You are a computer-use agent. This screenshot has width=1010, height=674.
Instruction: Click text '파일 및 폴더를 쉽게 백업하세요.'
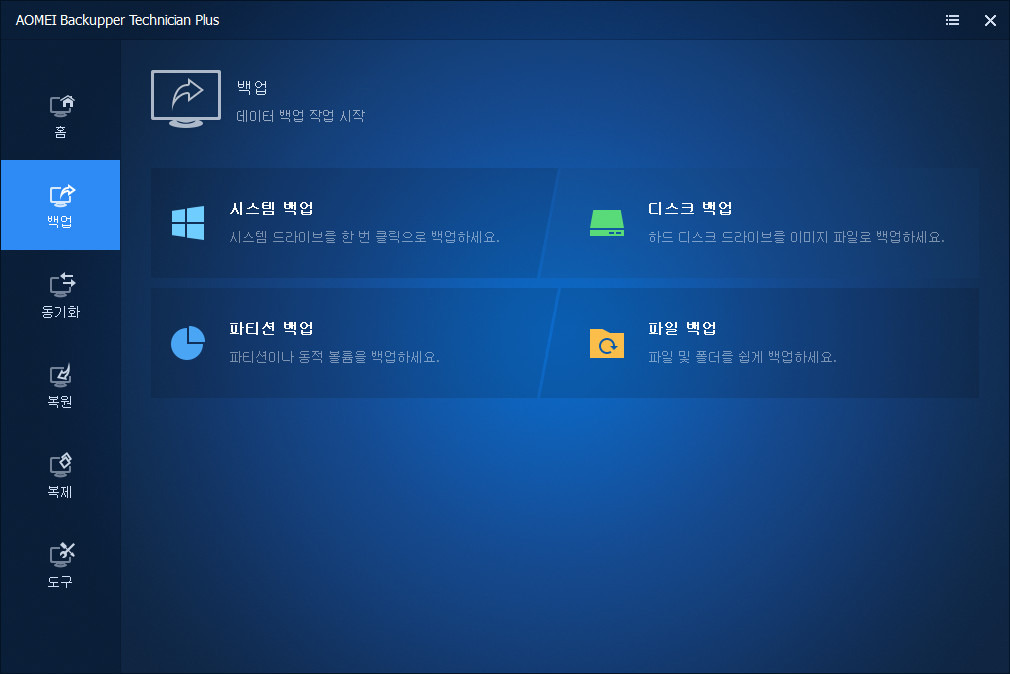pyautogui.click(x=742, y=357)
